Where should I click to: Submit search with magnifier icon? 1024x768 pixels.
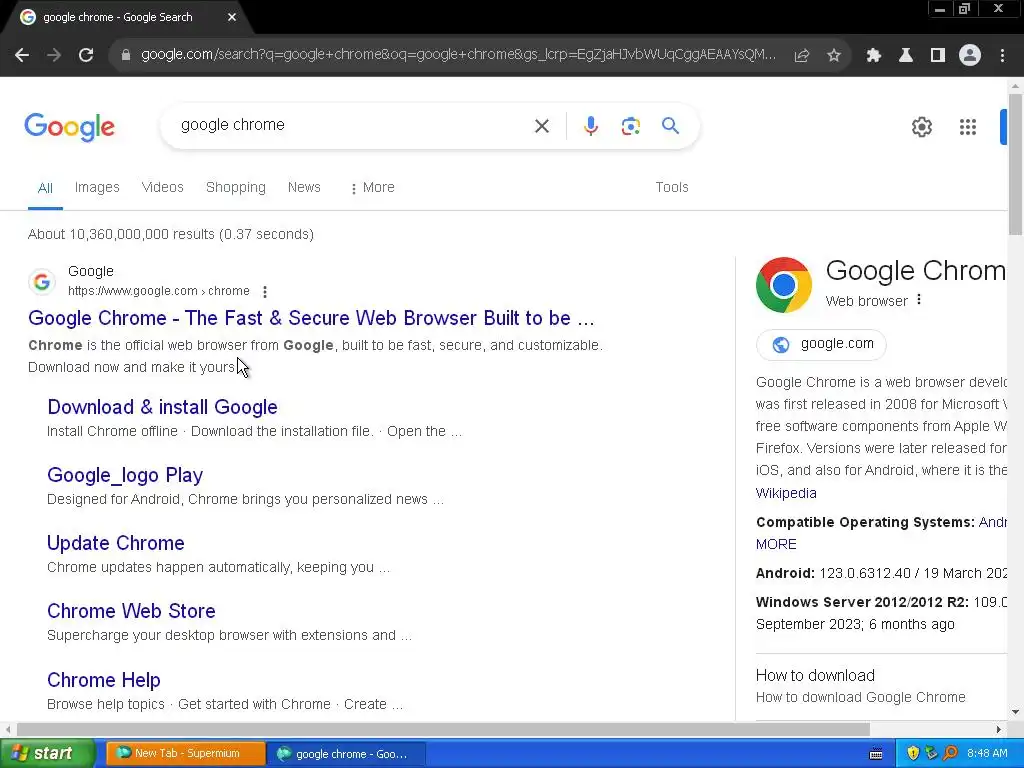670,125
